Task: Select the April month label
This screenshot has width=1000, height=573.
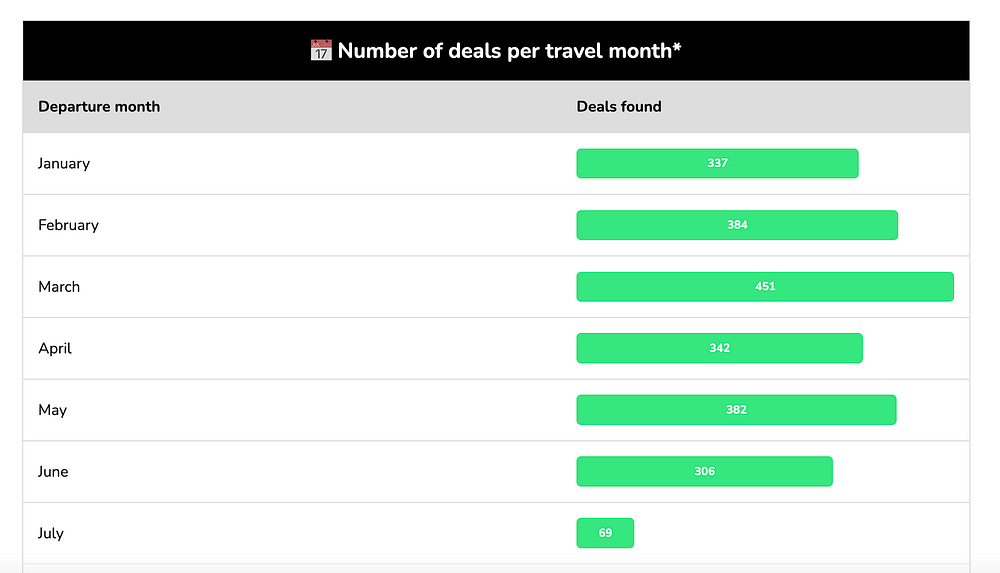Action: coord(55,348)
